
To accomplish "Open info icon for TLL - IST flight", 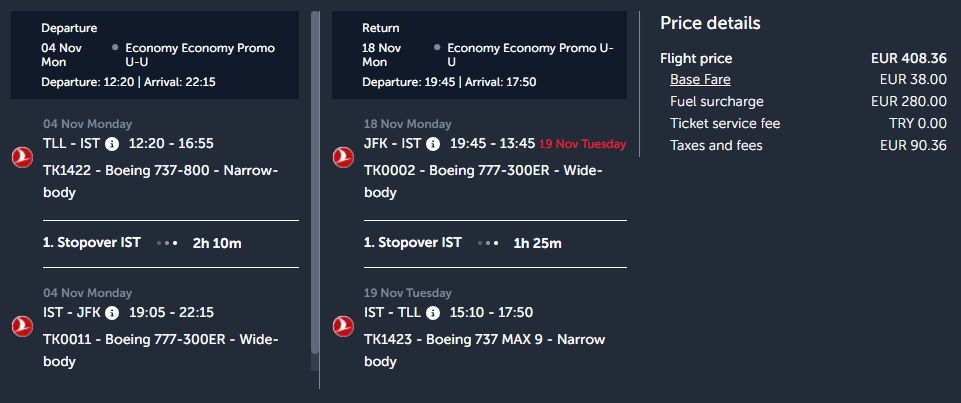I will (112, 144).
